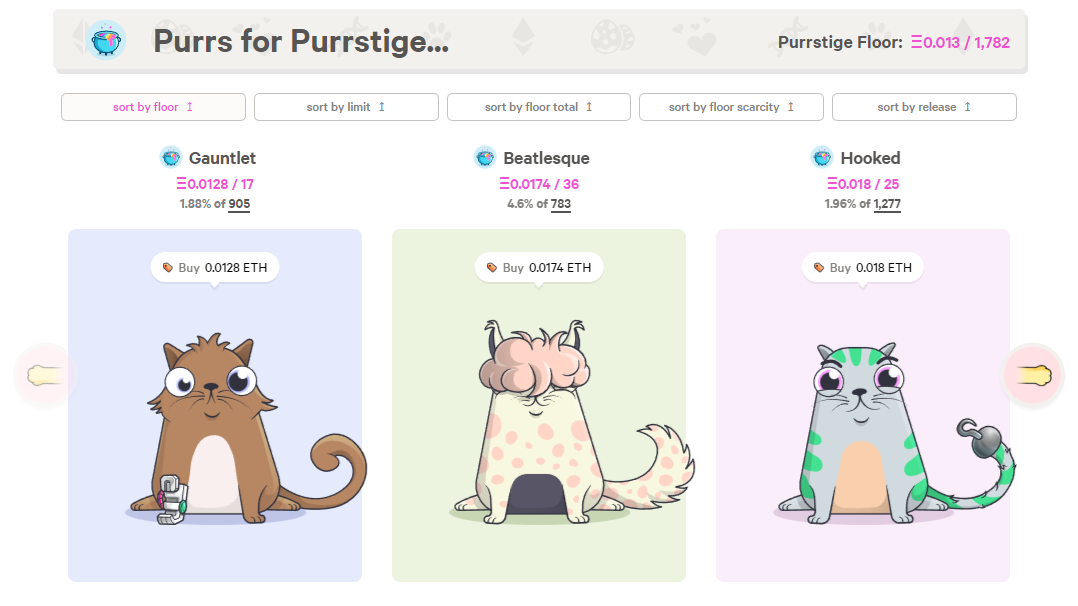Open the Beatlesque collection title

point(546,158)
